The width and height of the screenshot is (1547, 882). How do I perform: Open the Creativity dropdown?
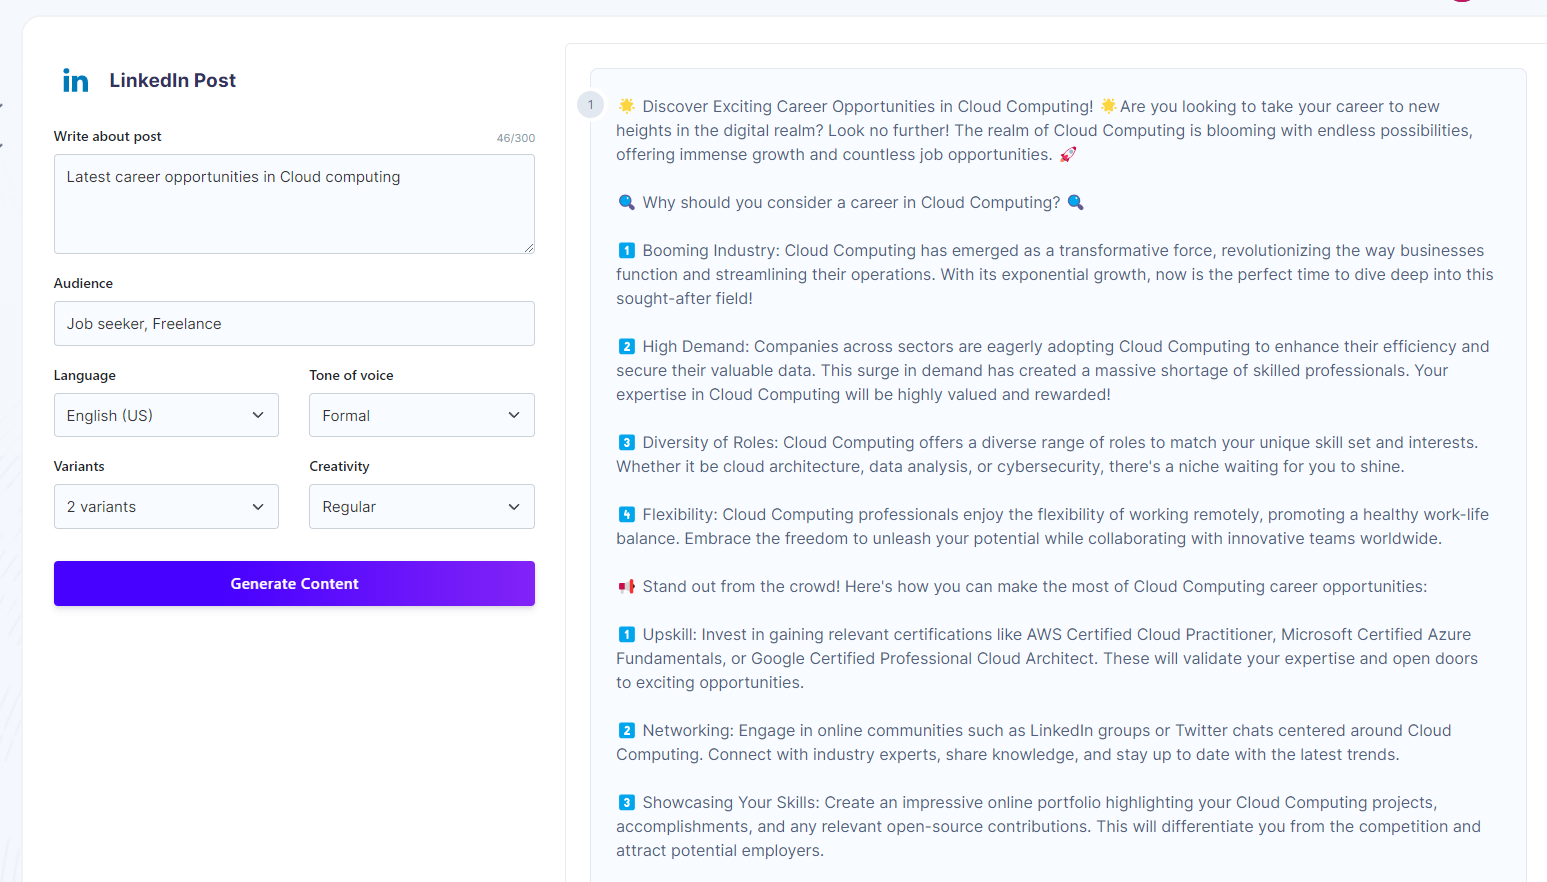pyautogui.click(x=421, y=506)
